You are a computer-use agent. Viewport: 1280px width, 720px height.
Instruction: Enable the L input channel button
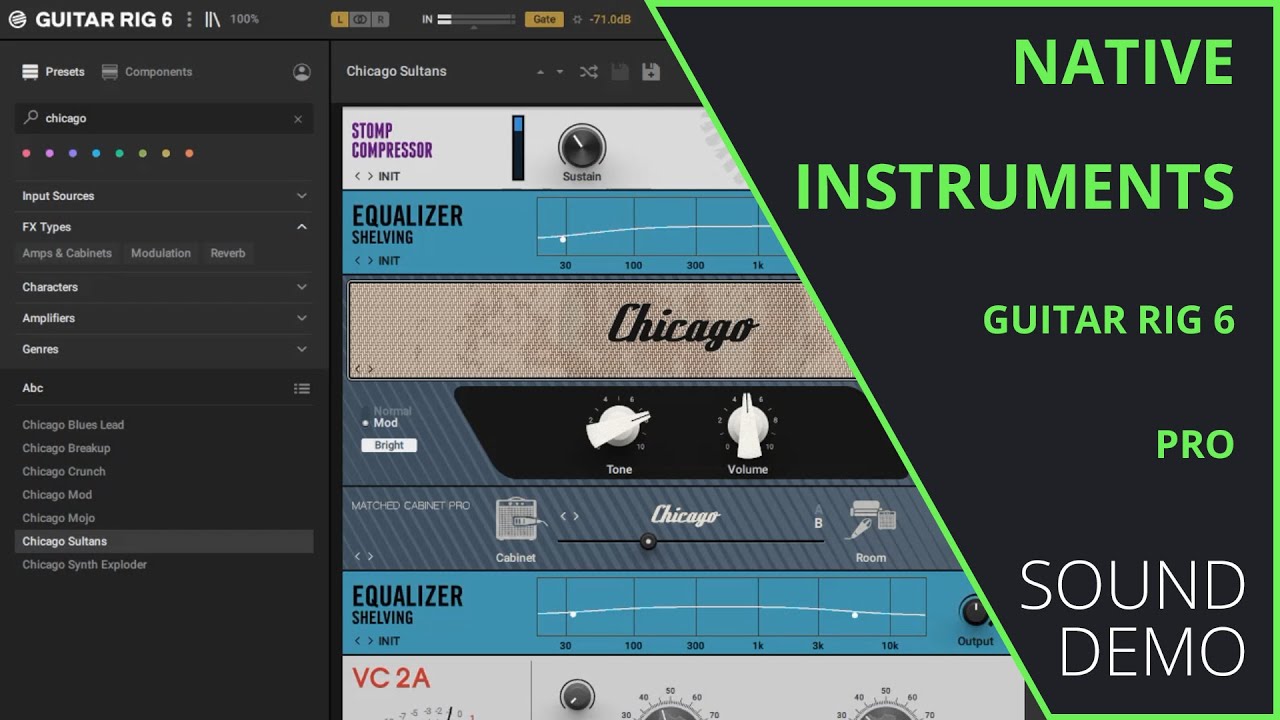click(339, 19)
